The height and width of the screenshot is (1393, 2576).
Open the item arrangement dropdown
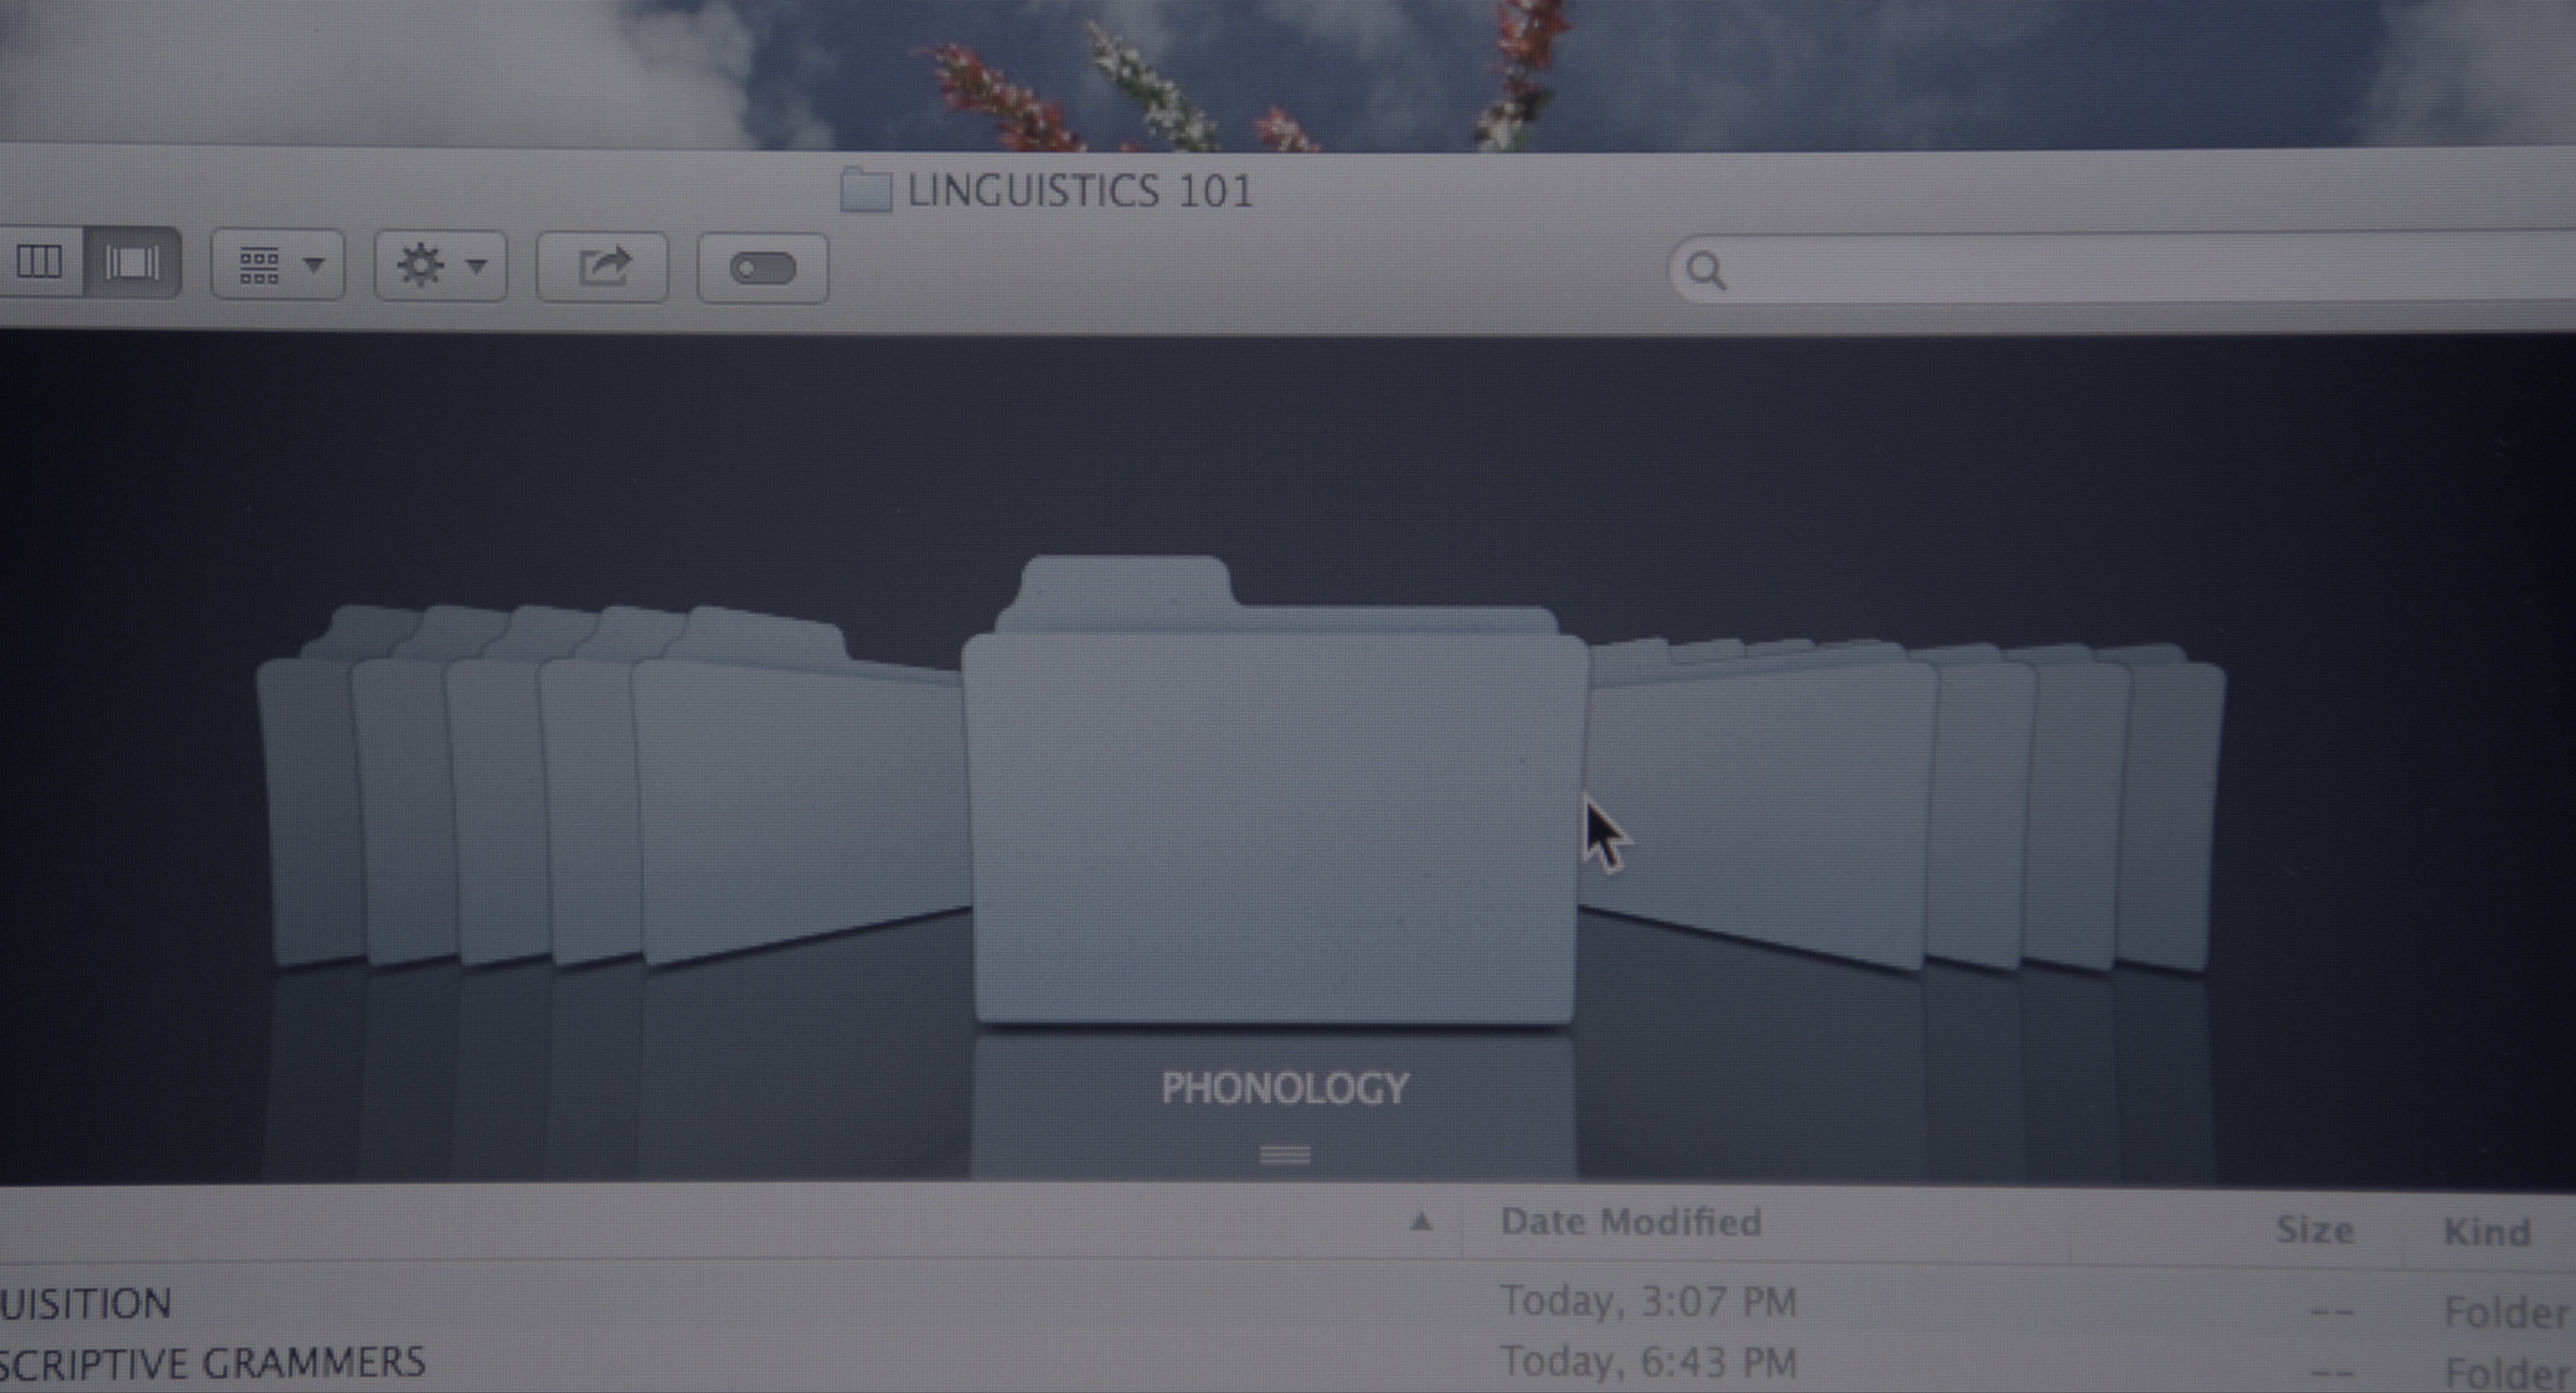278,265
